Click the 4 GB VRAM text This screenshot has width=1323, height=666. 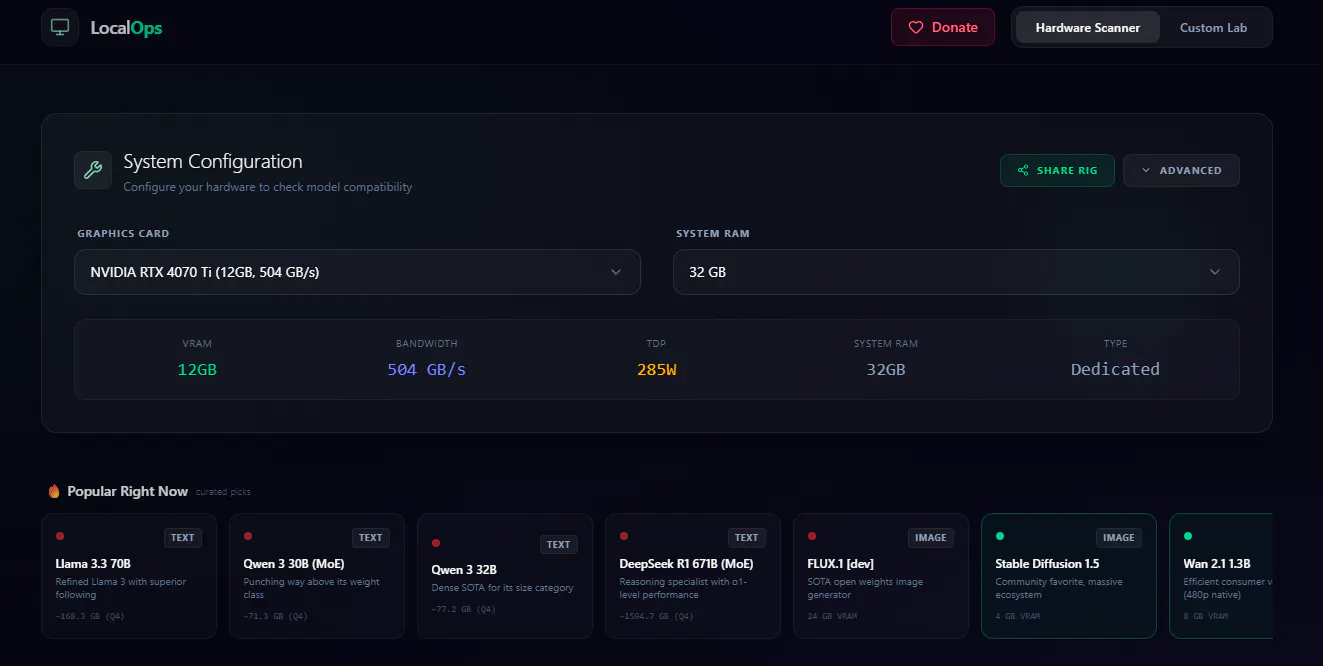point(1018,616)
